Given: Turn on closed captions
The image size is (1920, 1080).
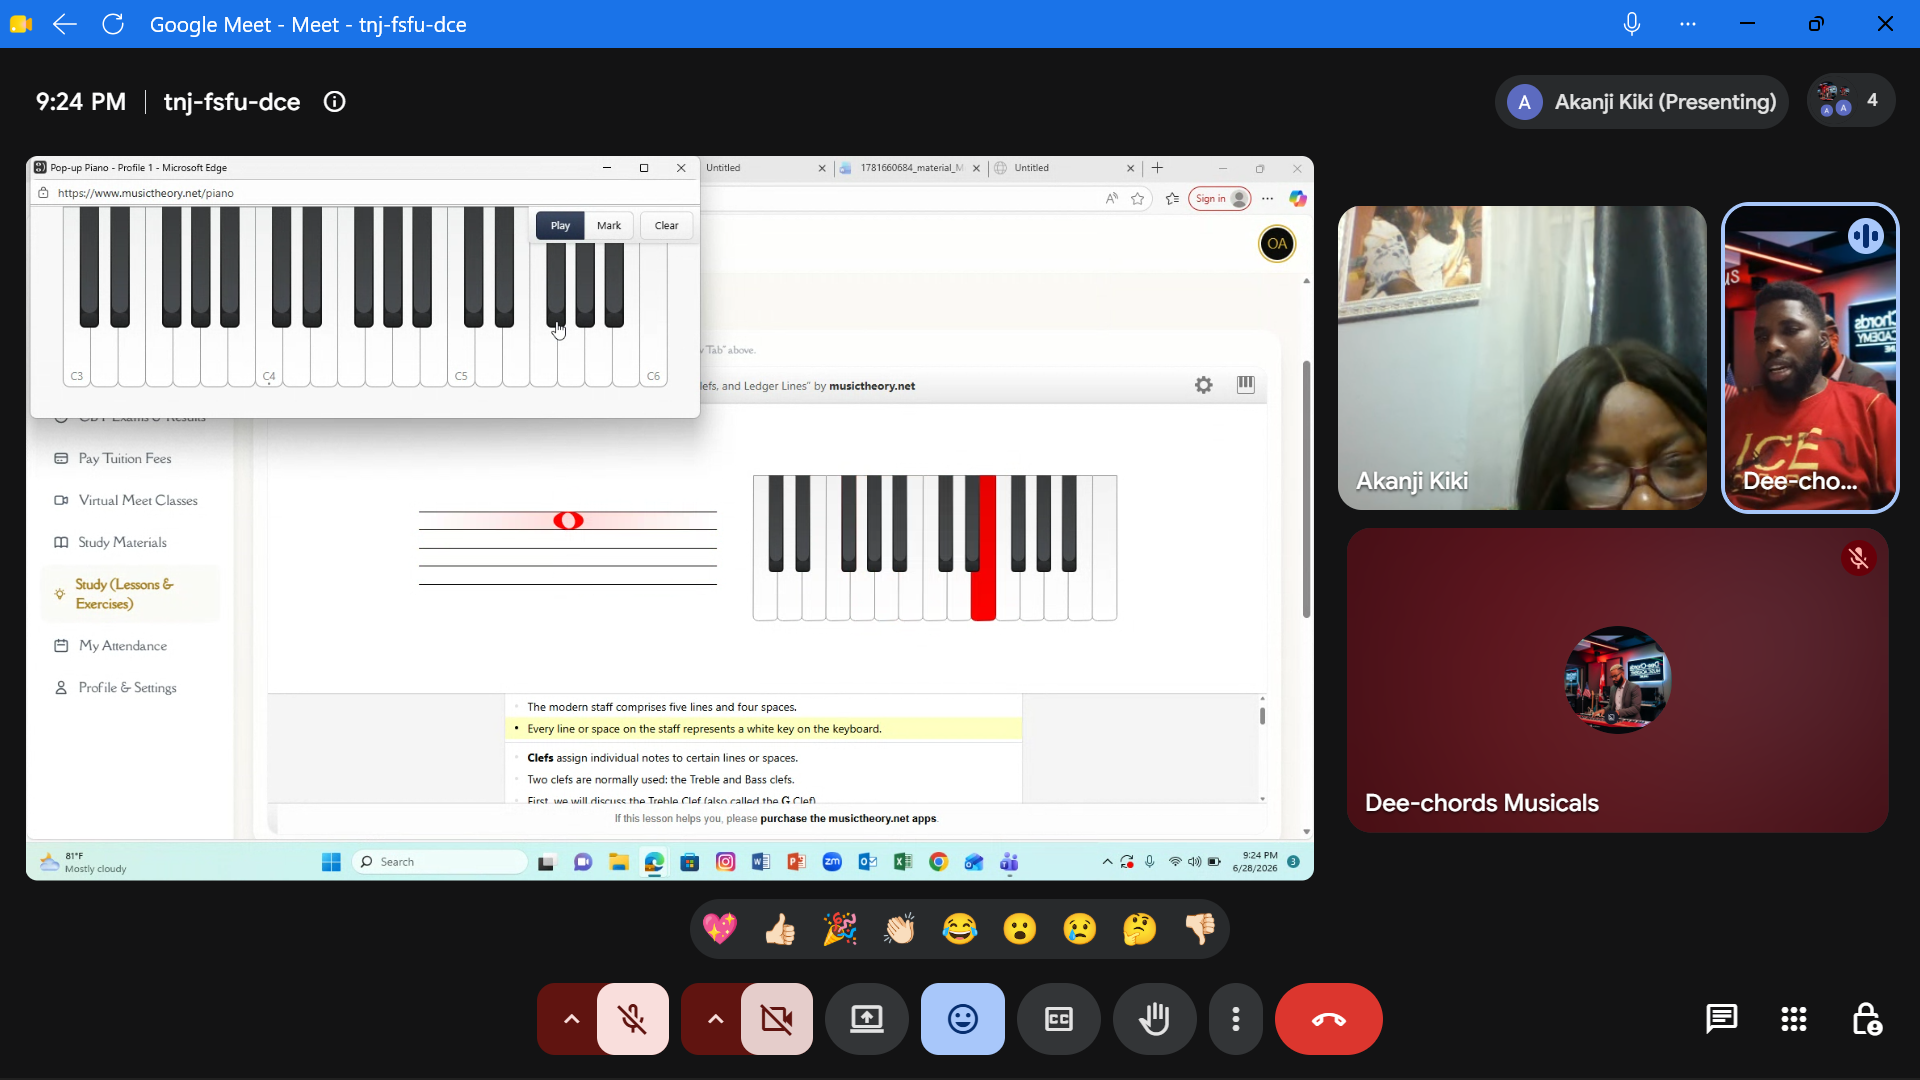Looking at the screenshot, I should (1059, 1019).
